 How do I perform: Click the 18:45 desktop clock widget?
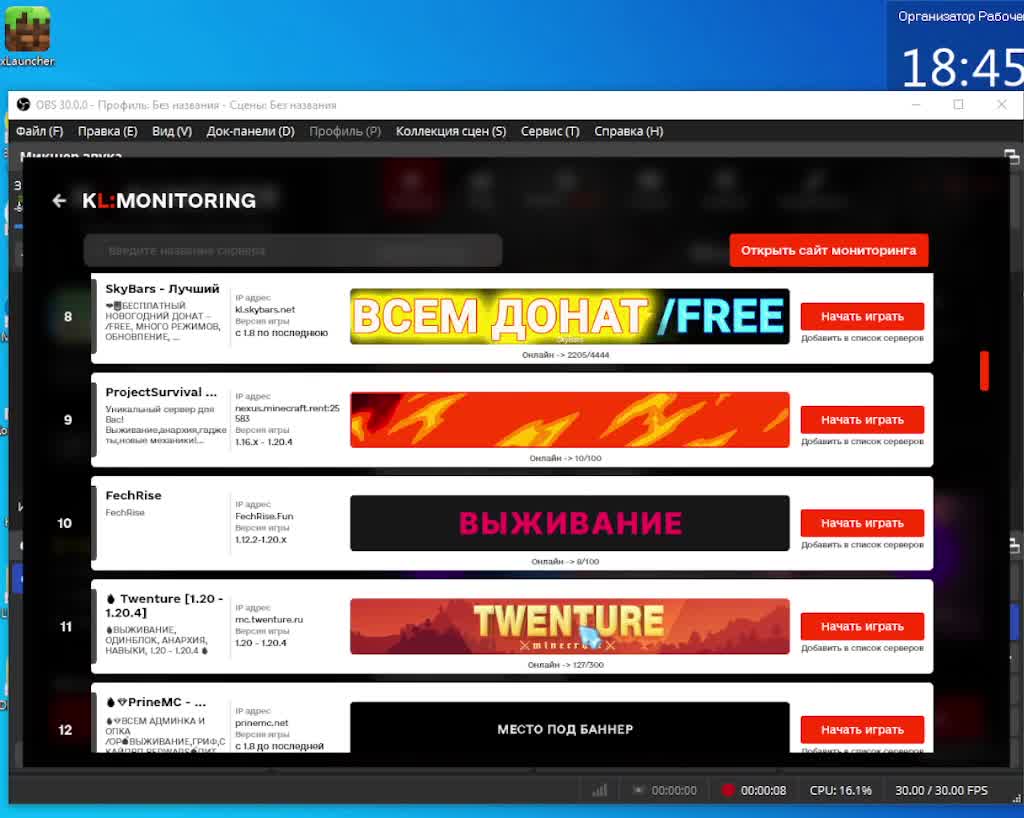pos(961,68)
